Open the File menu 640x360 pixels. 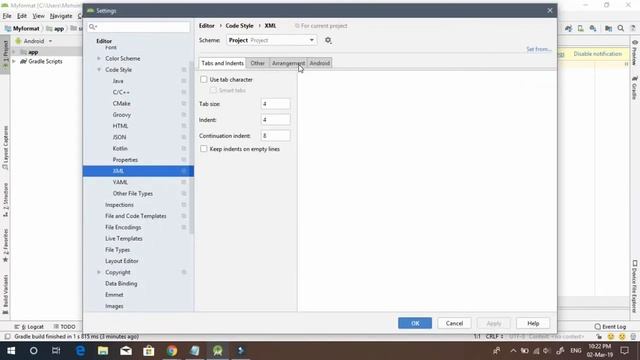[x=7, y=16]
